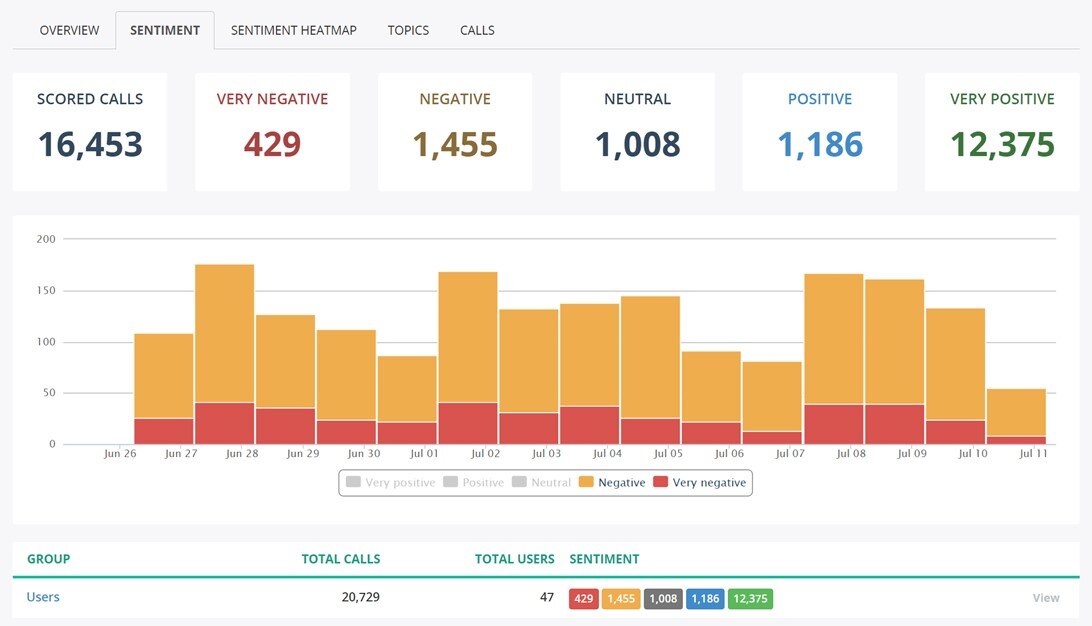Viewport: 1092px width, 626px height.
Task: Open the Sentiment Heatmap tab
Action: [293, 30]
